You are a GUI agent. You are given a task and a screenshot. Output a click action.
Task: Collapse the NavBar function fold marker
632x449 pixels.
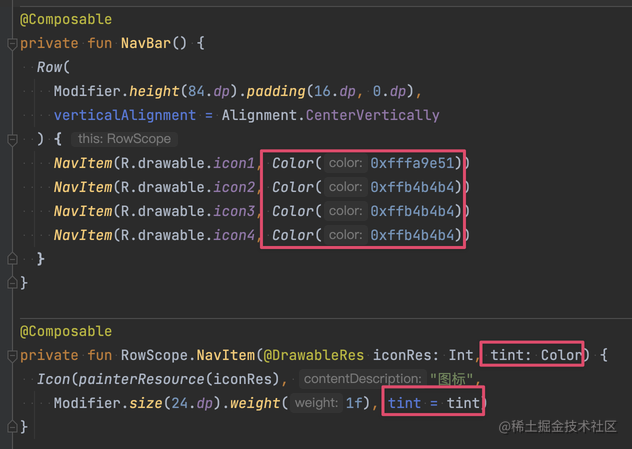coord(12,44)
